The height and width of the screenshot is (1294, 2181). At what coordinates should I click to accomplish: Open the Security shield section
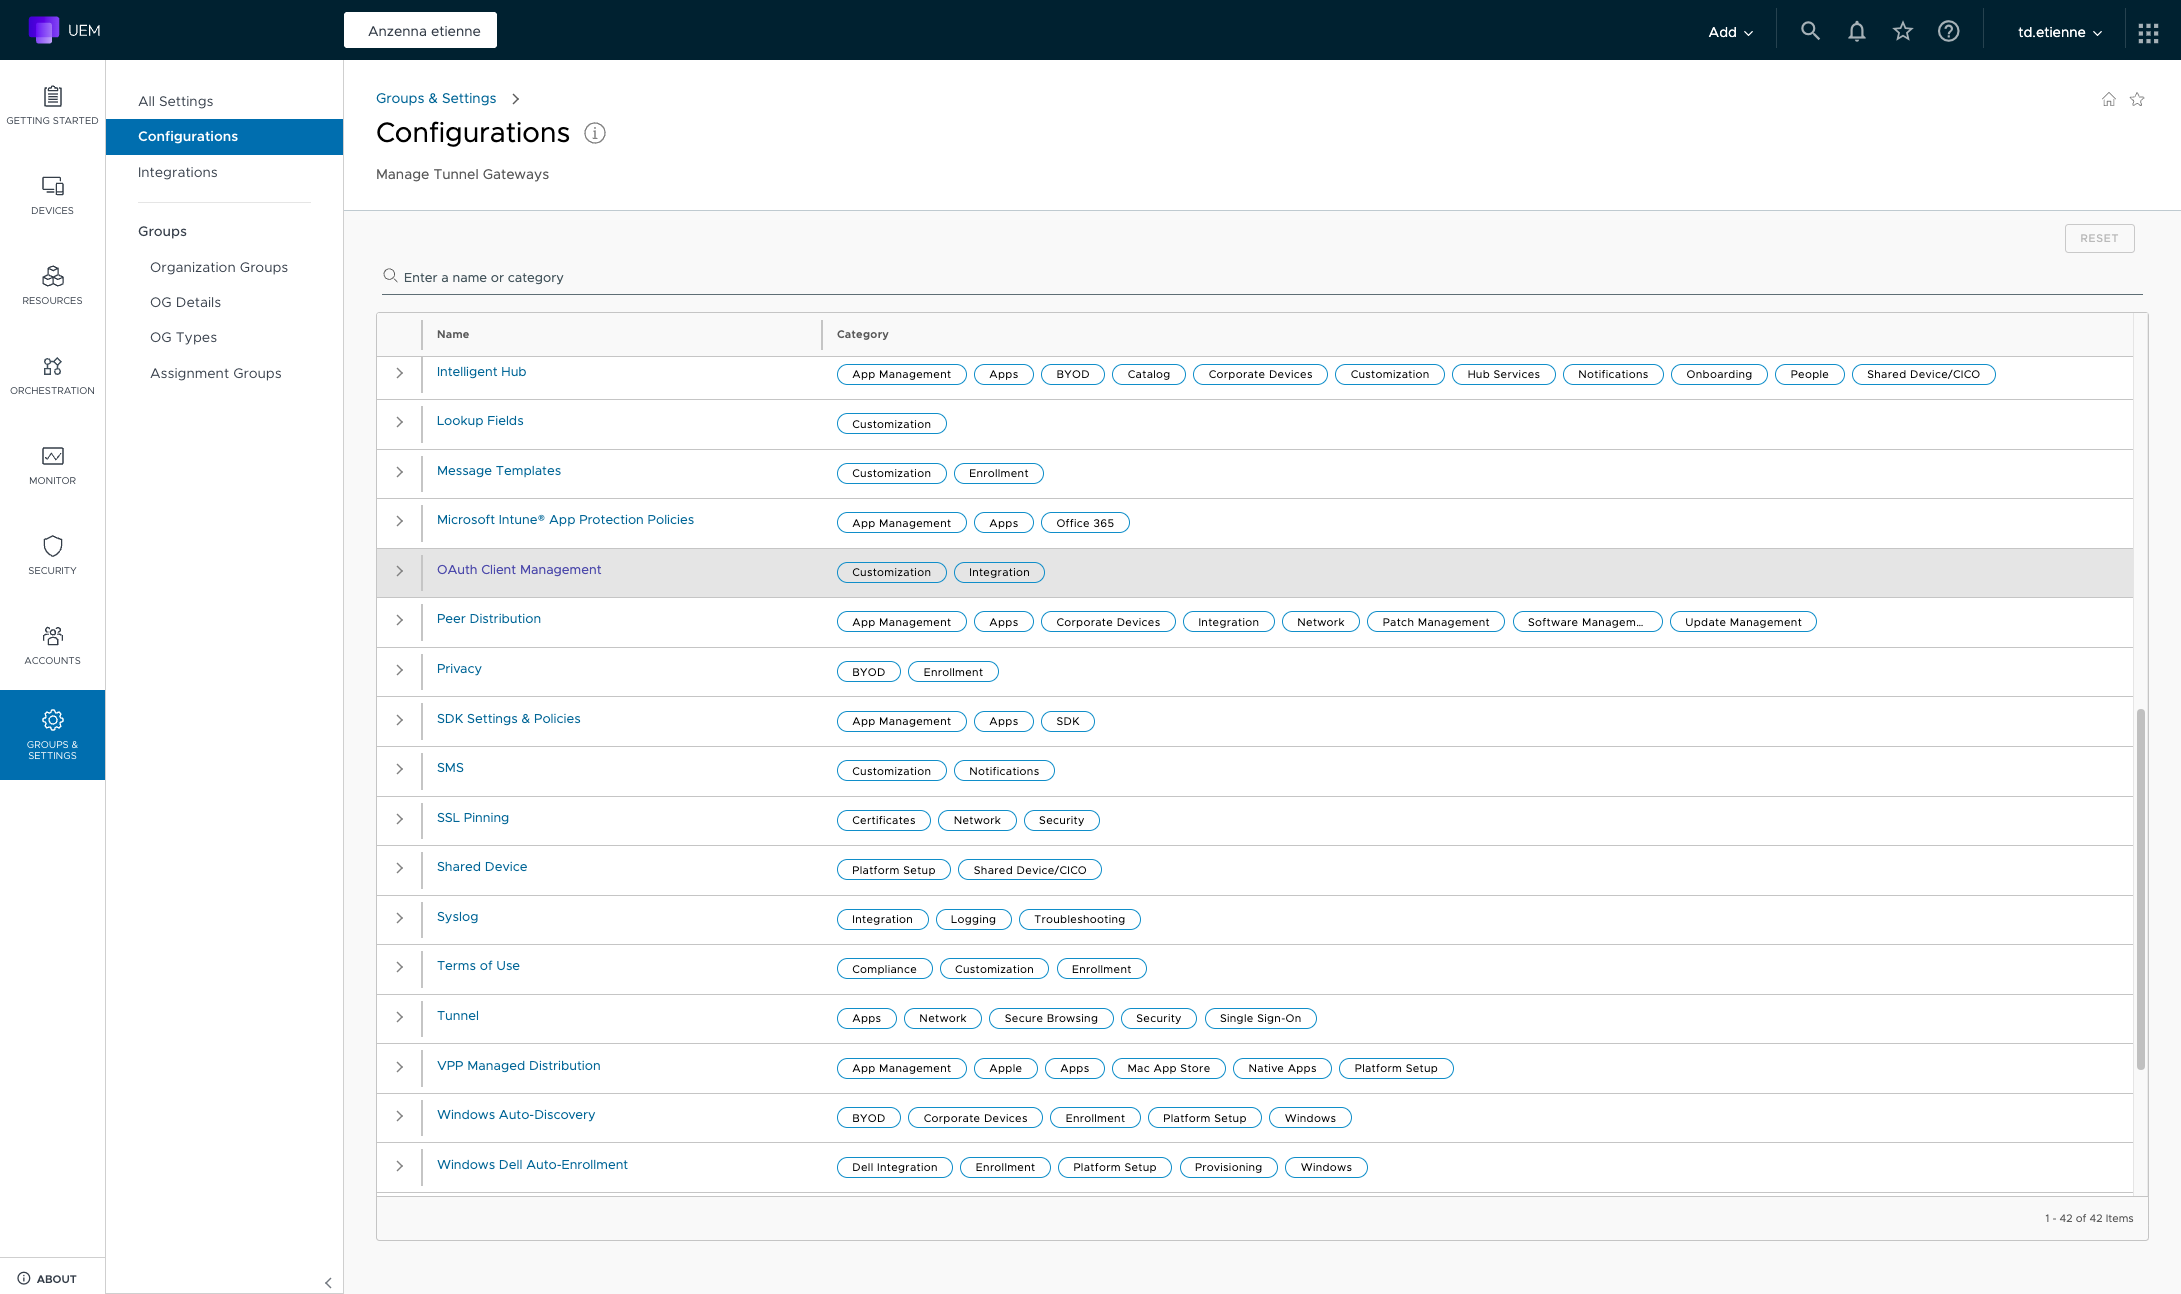tap(52, 555)
